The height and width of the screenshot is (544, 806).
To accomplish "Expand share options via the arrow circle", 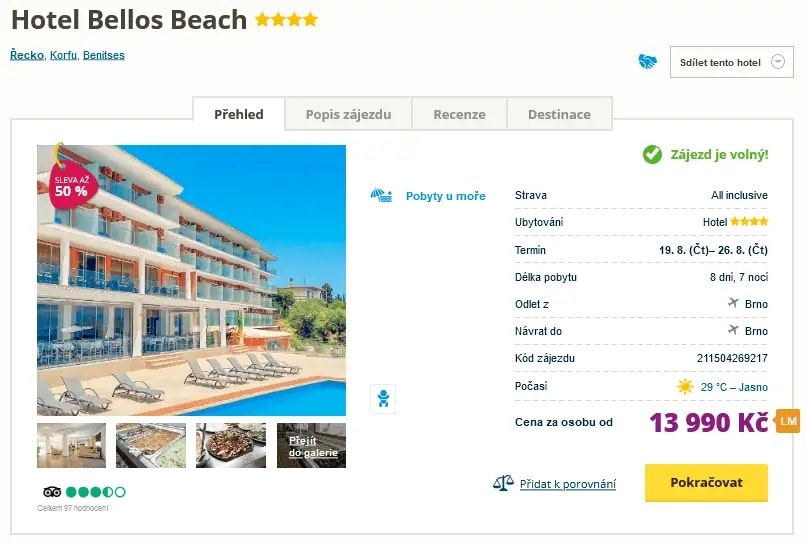I will coord(777,62).
